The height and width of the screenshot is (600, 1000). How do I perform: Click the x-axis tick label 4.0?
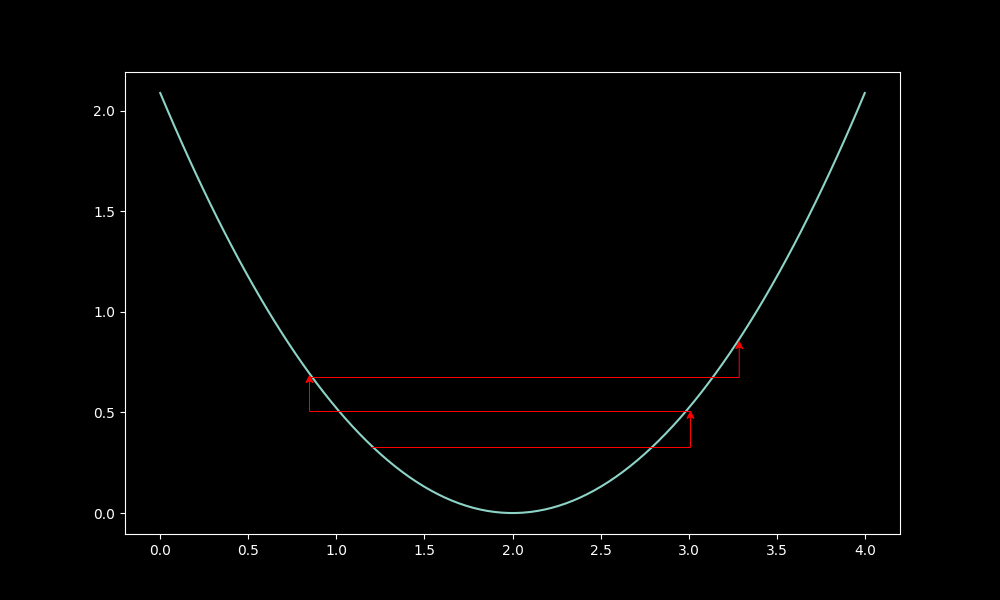point(865,550)
